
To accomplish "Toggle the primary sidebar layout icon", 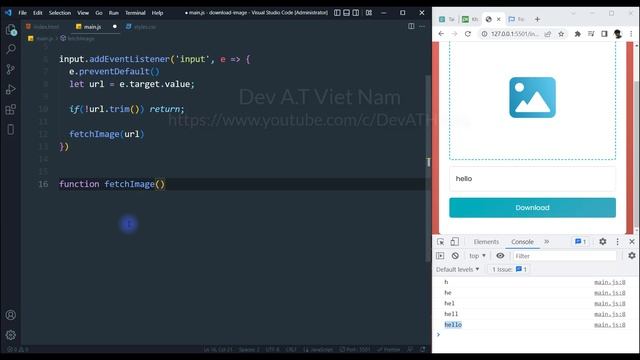I will point(337,13).
